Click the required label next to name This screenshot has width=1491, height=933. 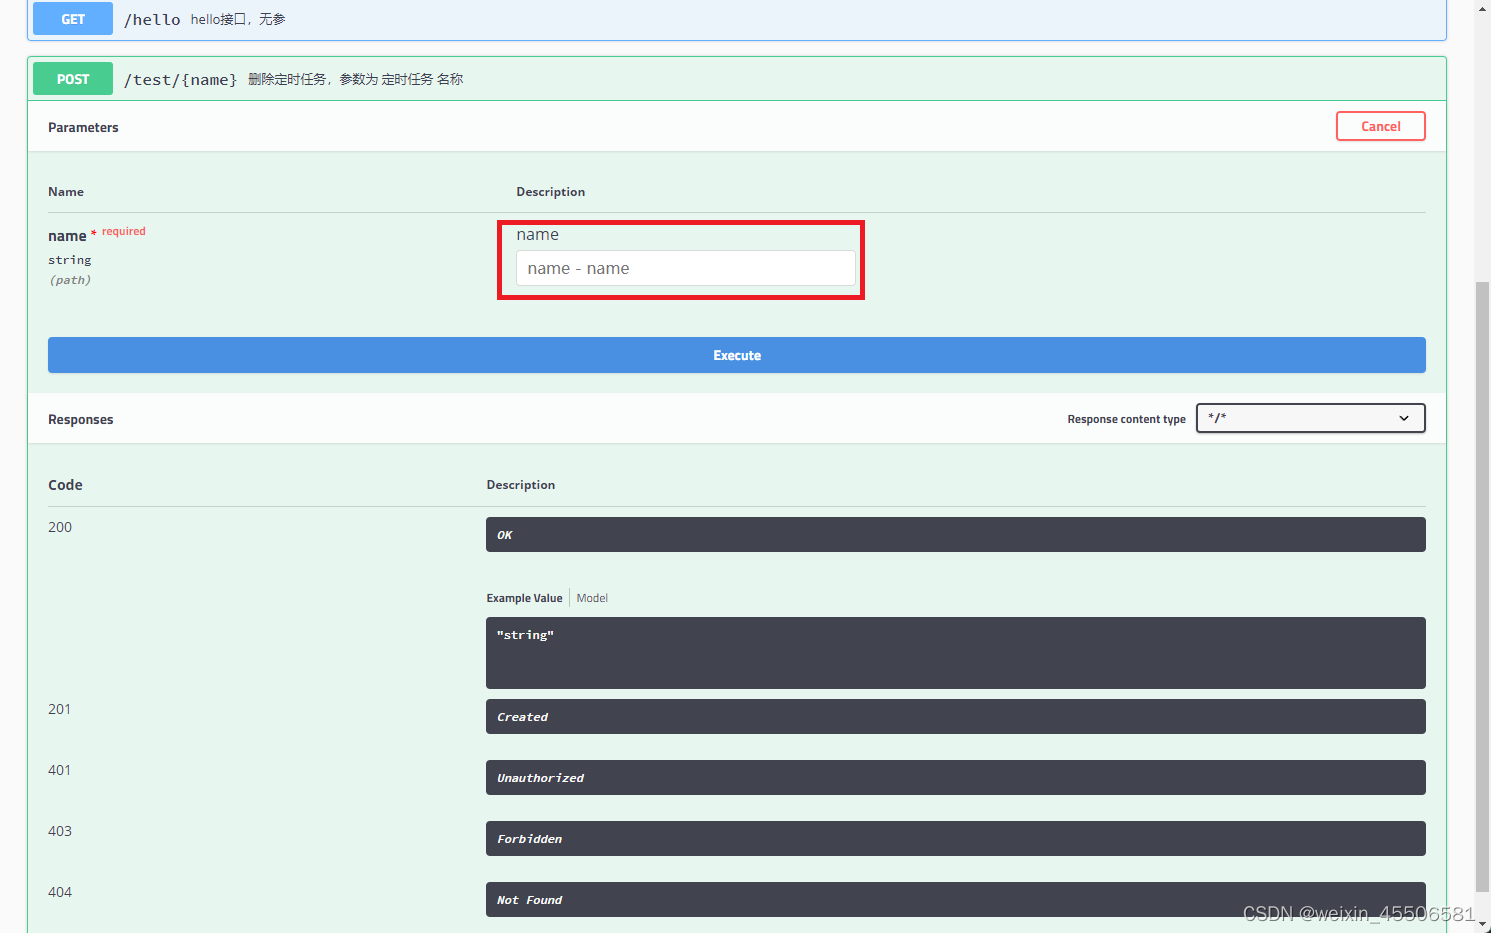tap(123, 231)
